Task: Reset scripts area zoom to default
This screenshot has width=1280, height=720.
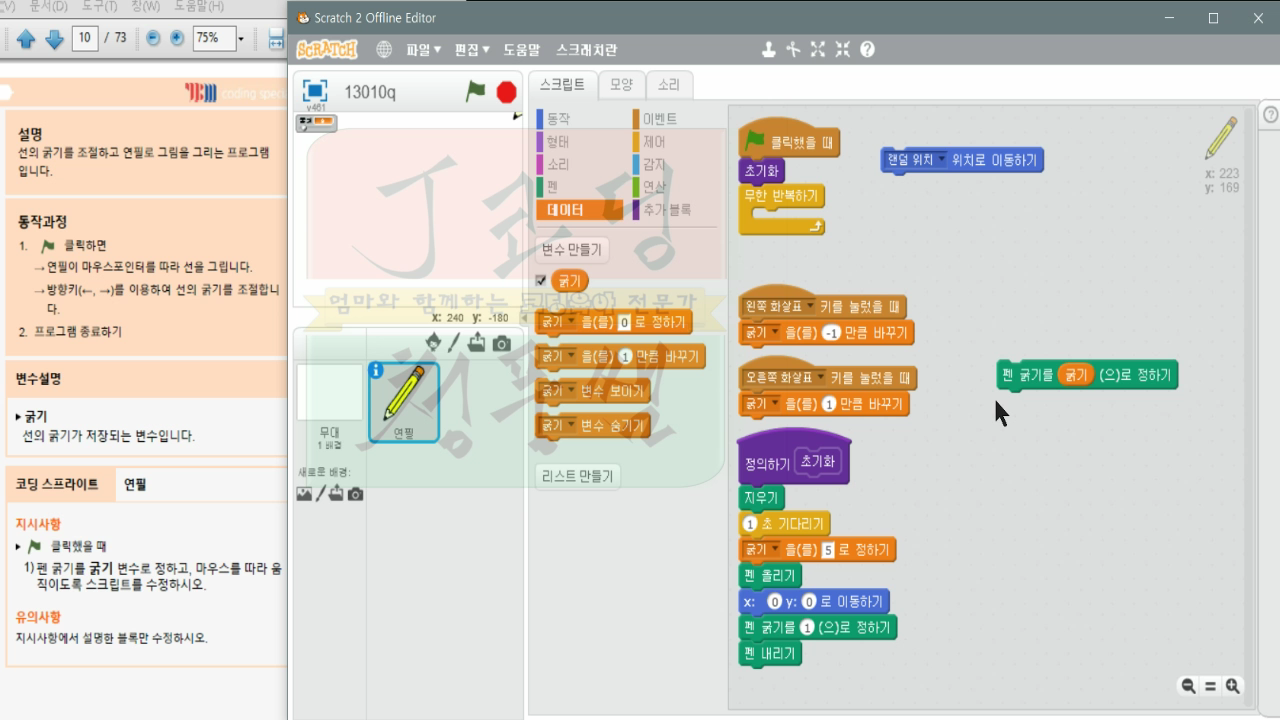Action: [x=1210, y=686]
